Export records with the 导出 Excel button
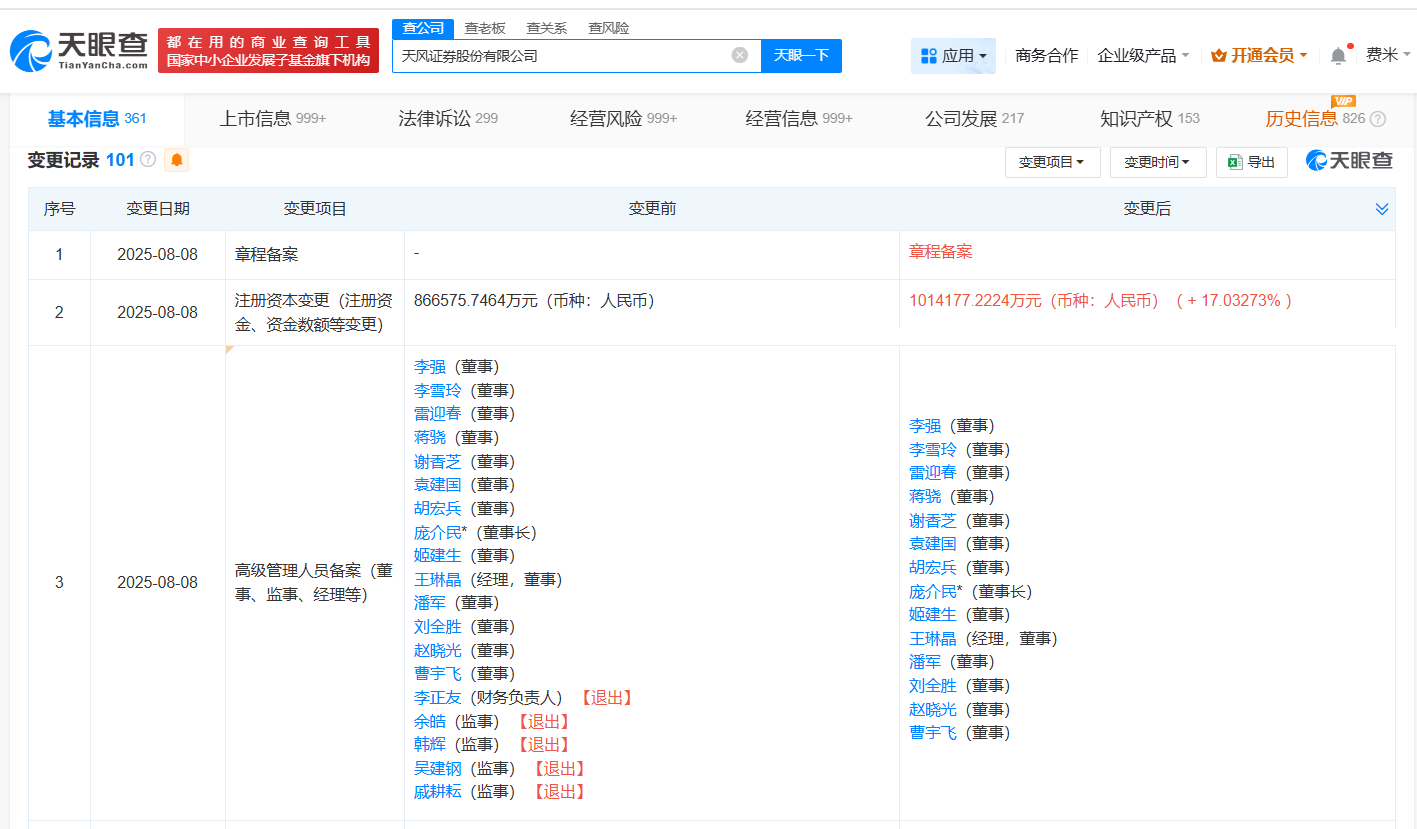Screen dimensions: 1417x829 [x=1251, y=162]
